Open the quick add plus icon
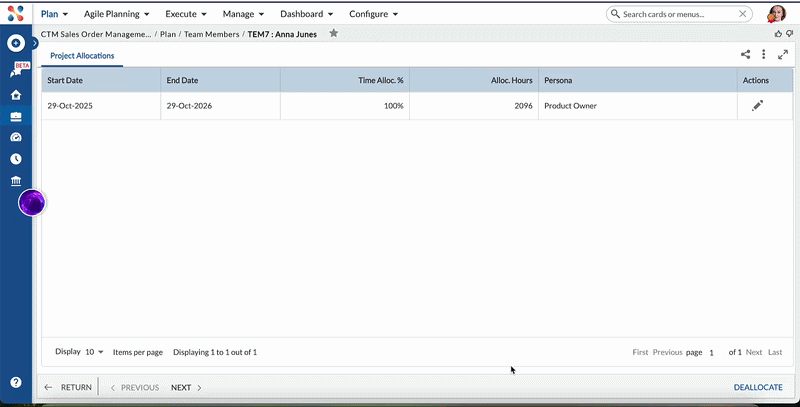Image resolution: width=800 pixels, height=407 pixels. (16, 43)
